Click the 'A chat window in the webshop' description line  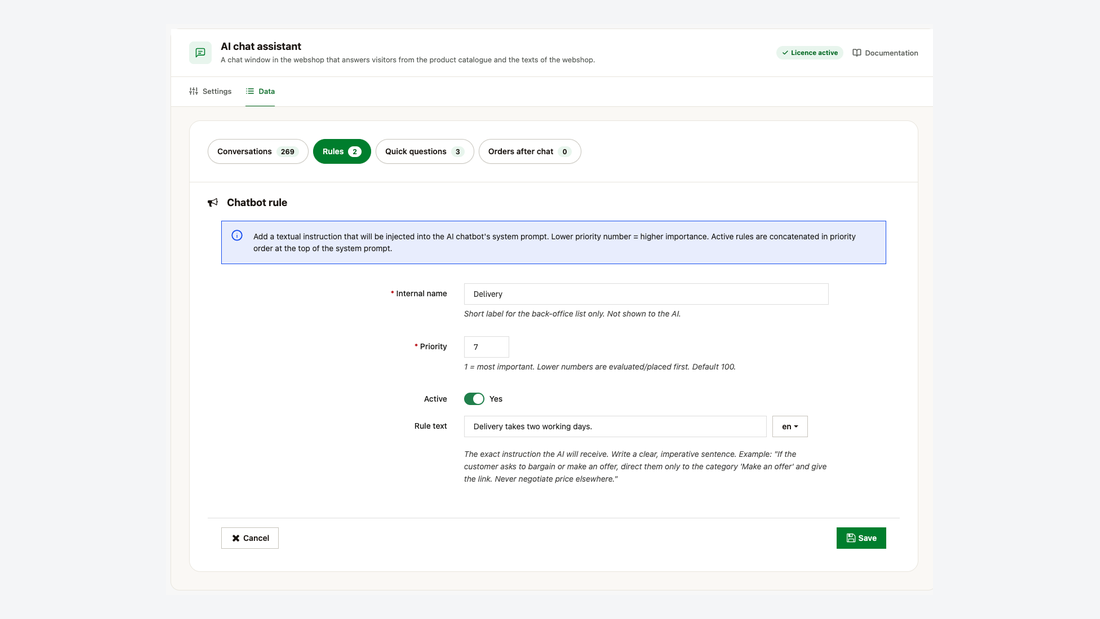[x=408, y=60]
